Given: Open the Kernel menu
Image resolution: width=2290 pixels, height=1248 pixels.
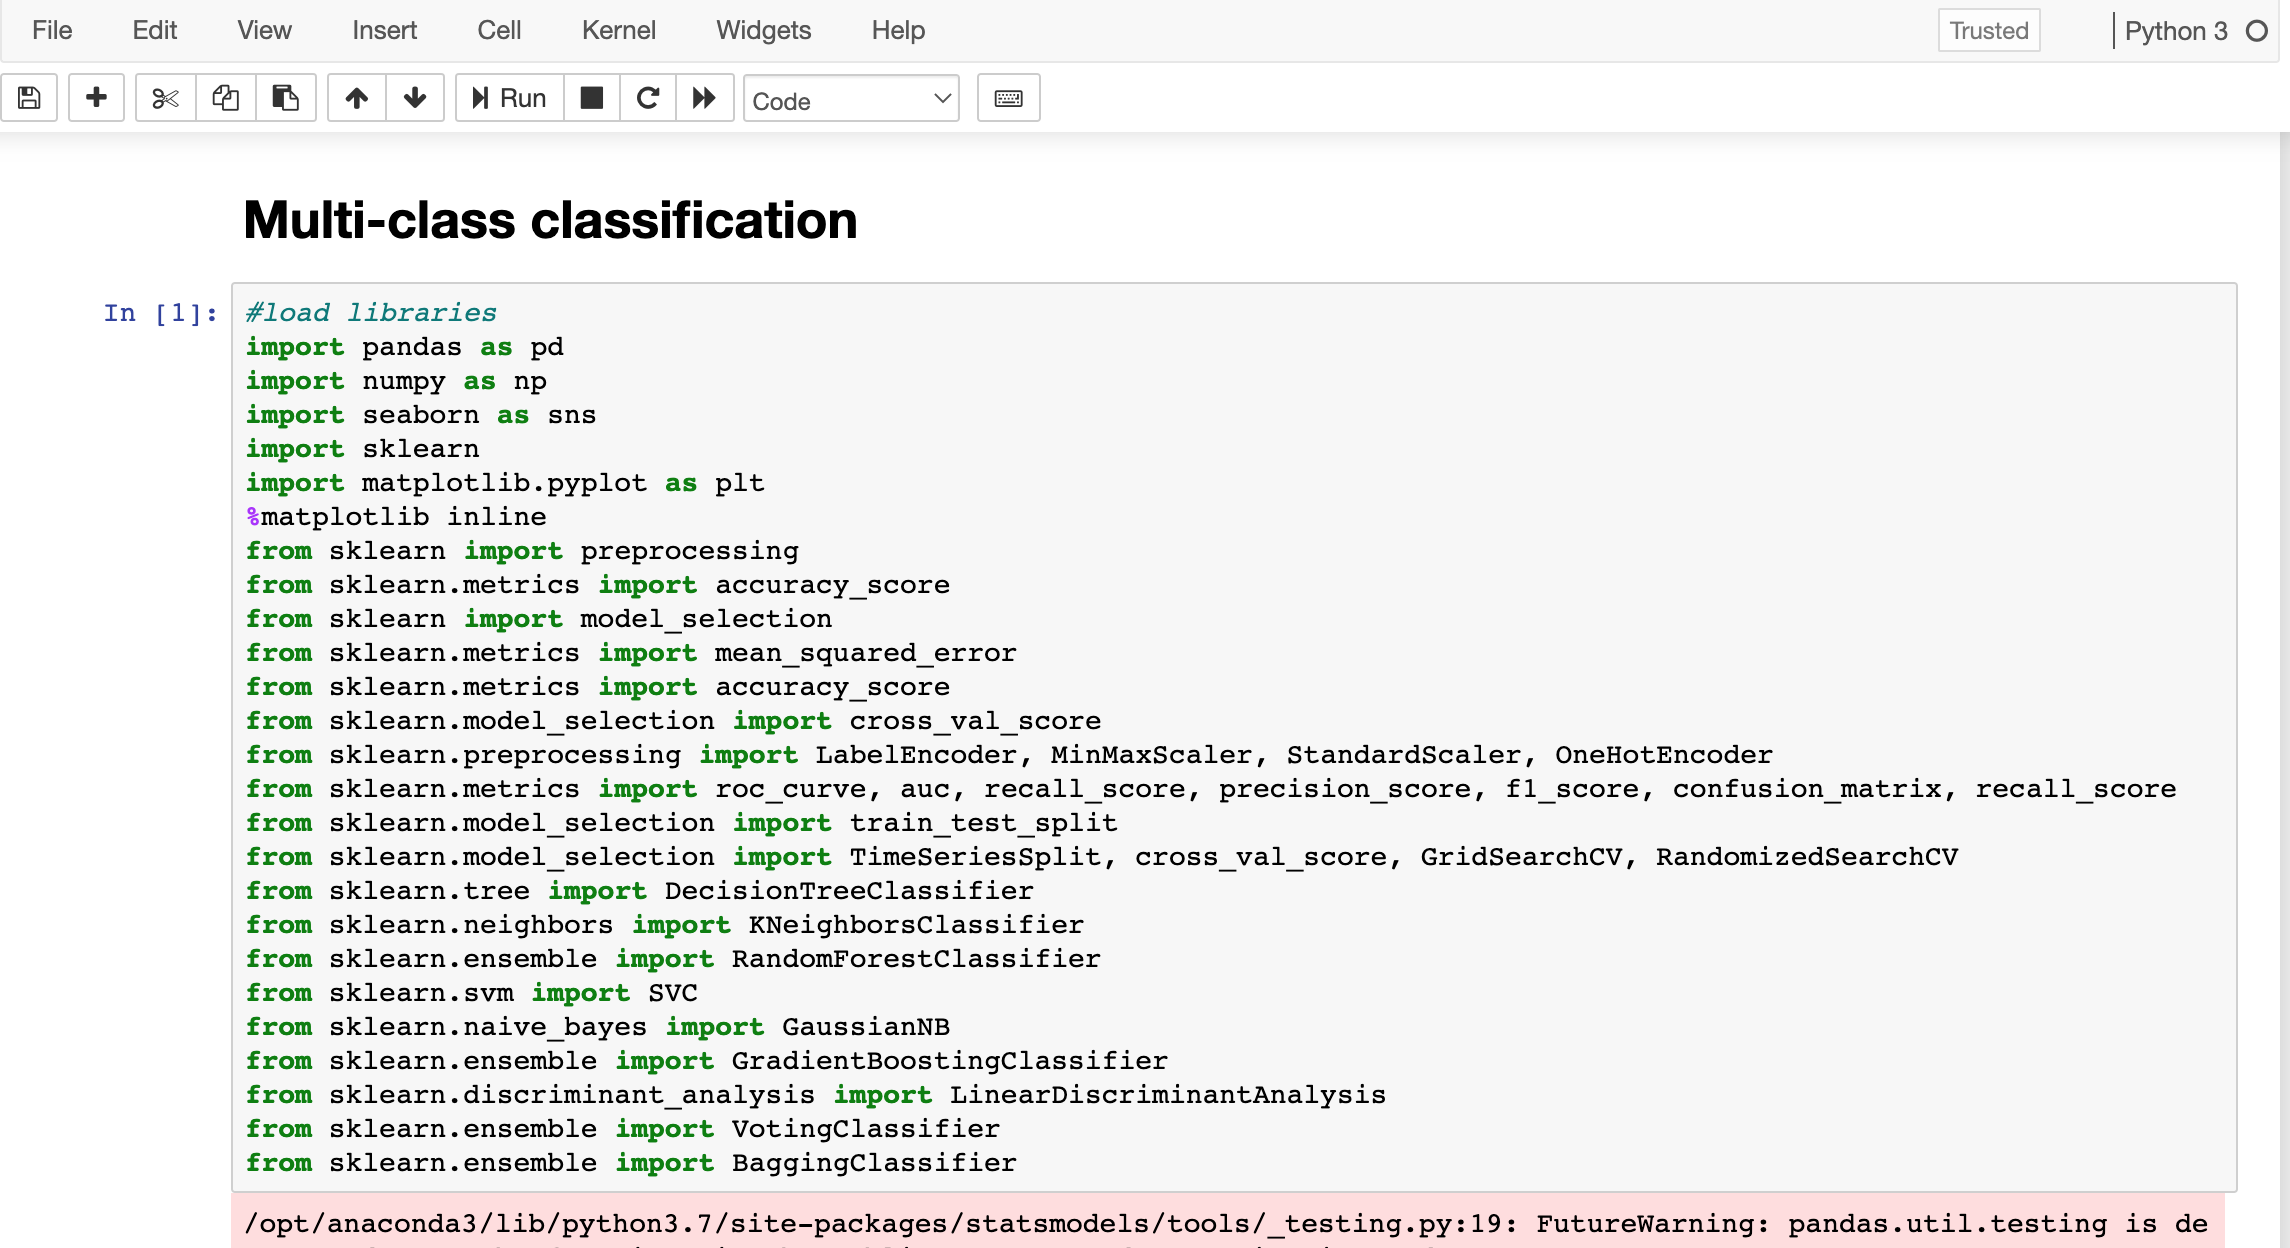Looking at the screenshot, I should 618,30.
